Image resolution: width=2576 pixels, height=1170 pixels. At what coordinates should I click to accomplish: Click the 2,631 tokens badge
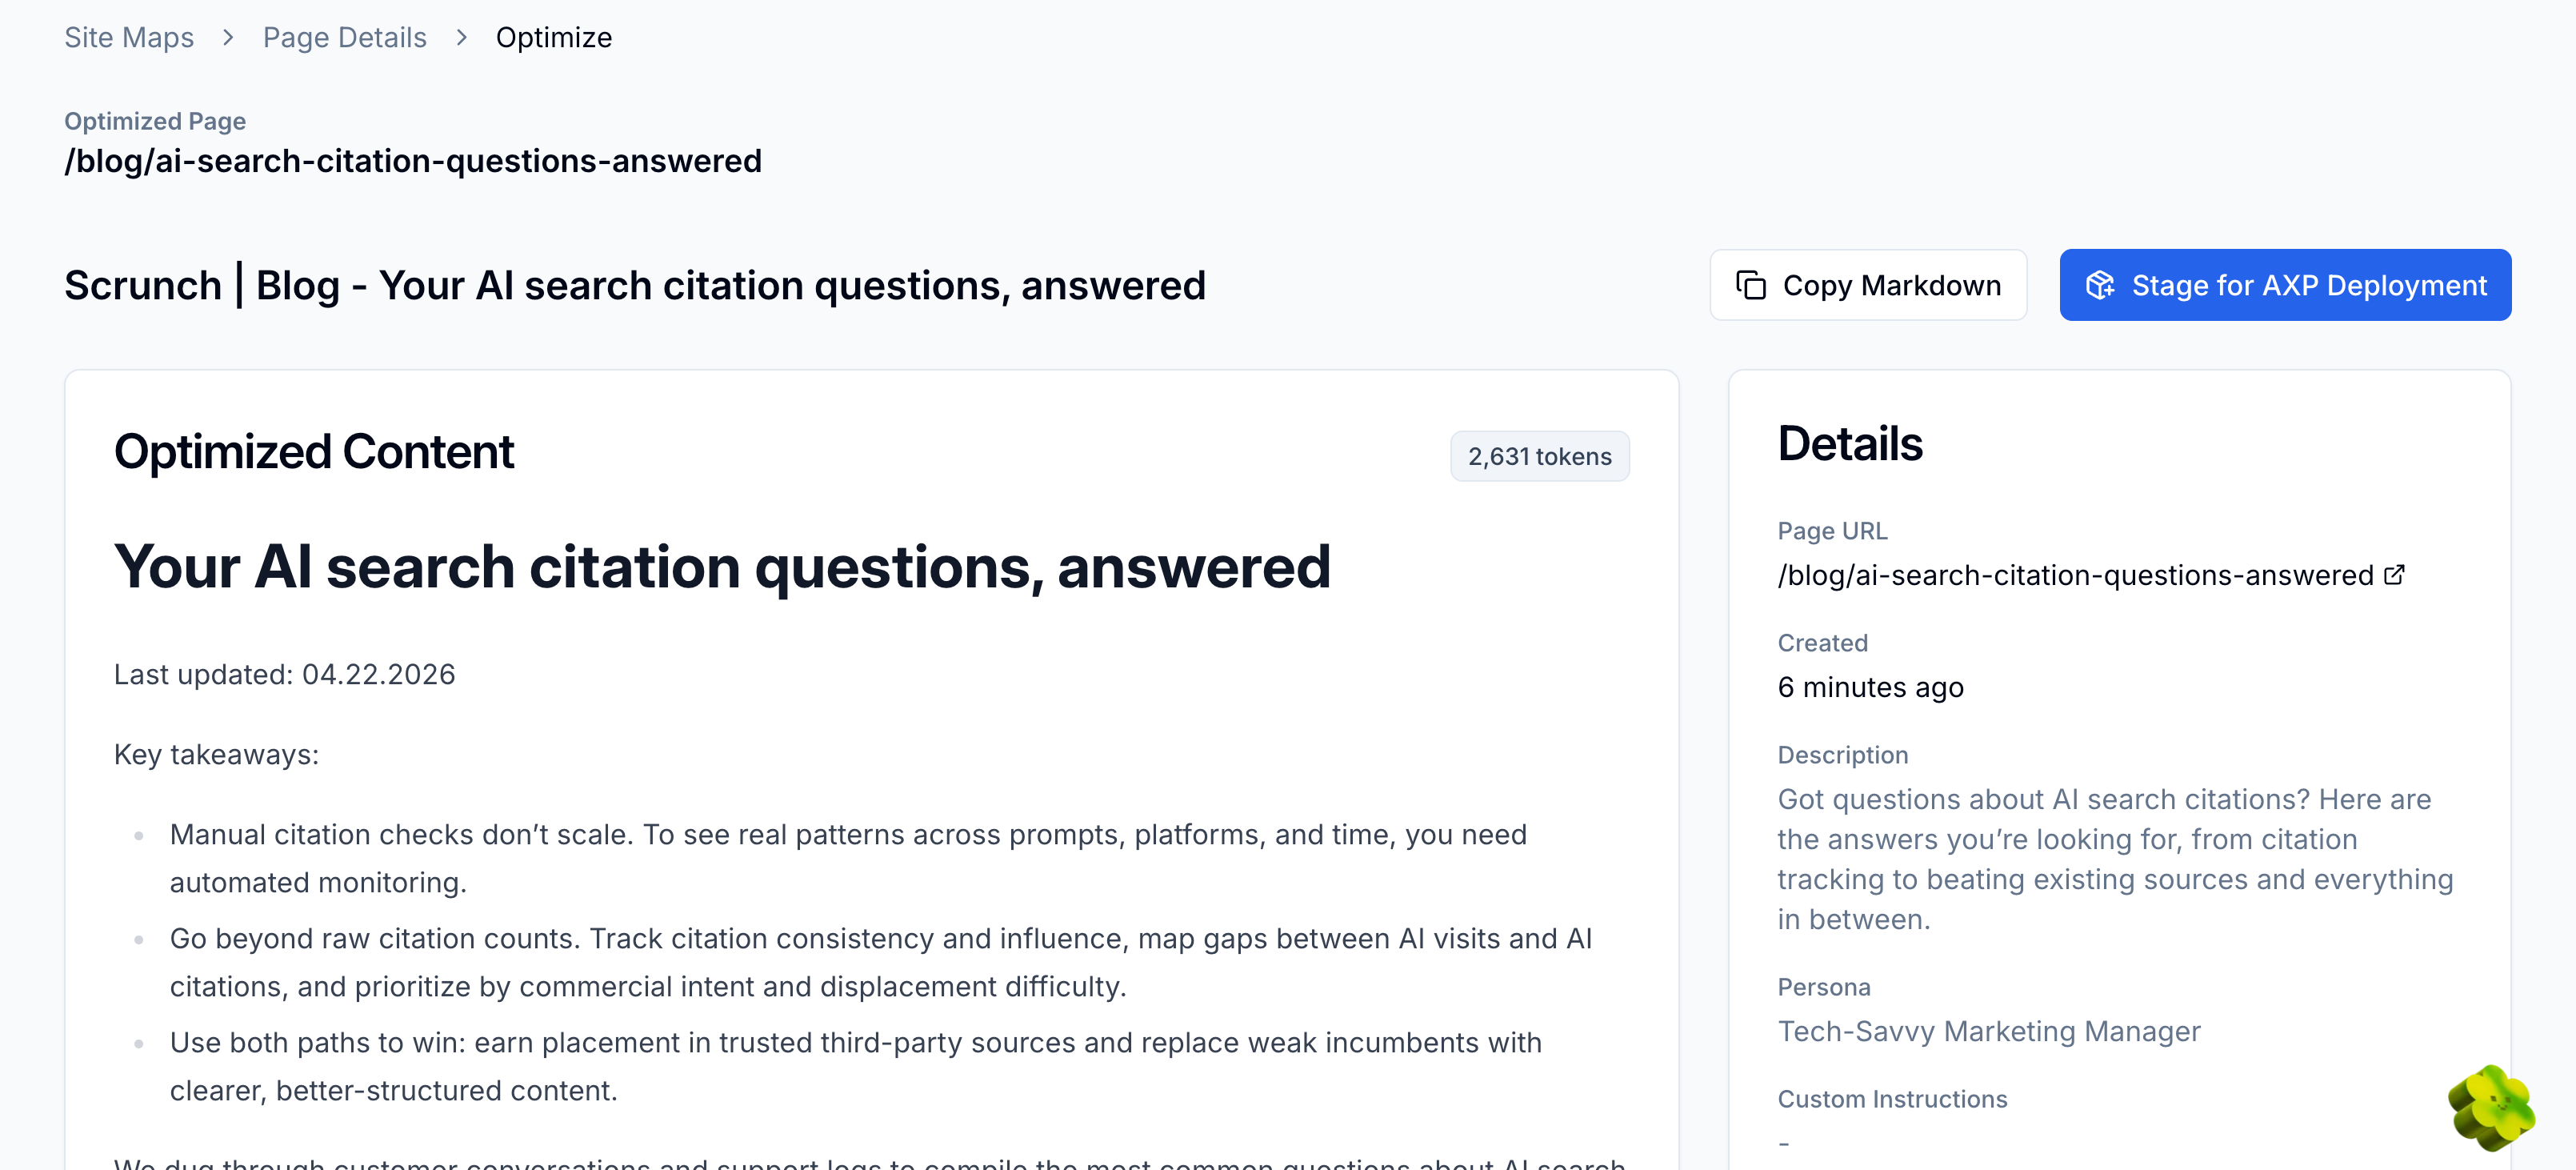[1540, 456]
